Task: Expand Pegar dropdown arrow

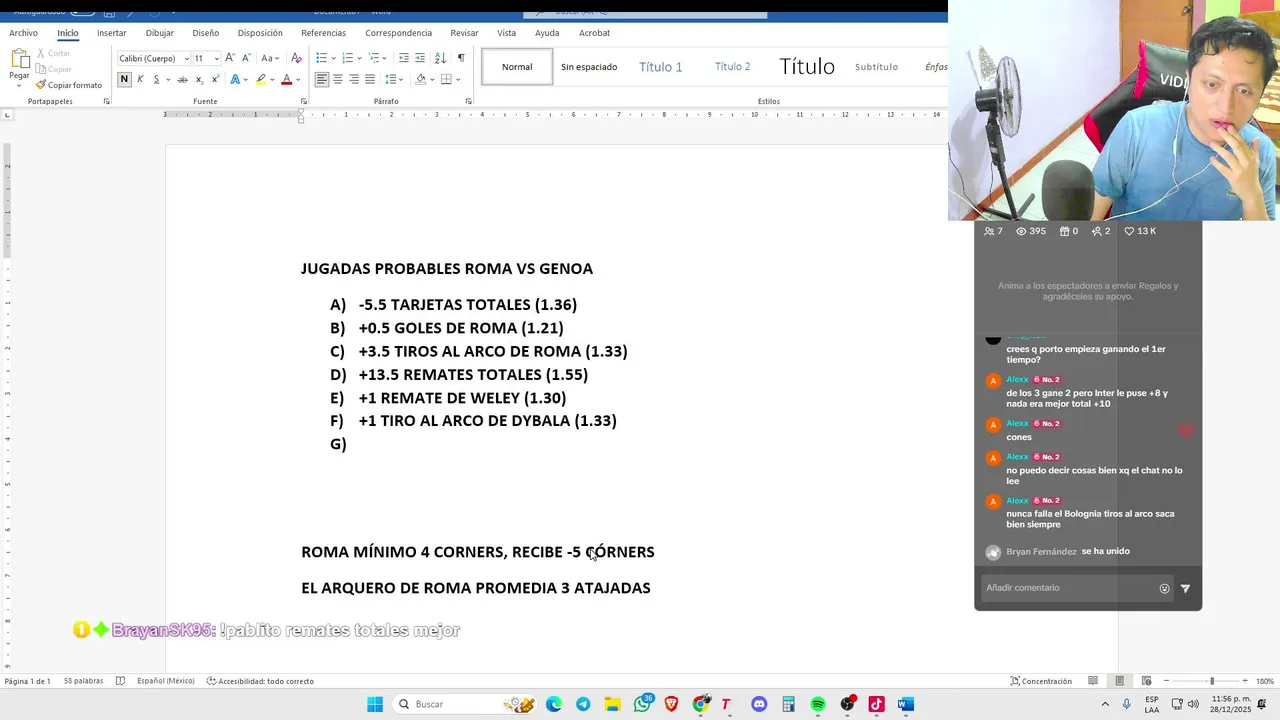Action: 19,85
